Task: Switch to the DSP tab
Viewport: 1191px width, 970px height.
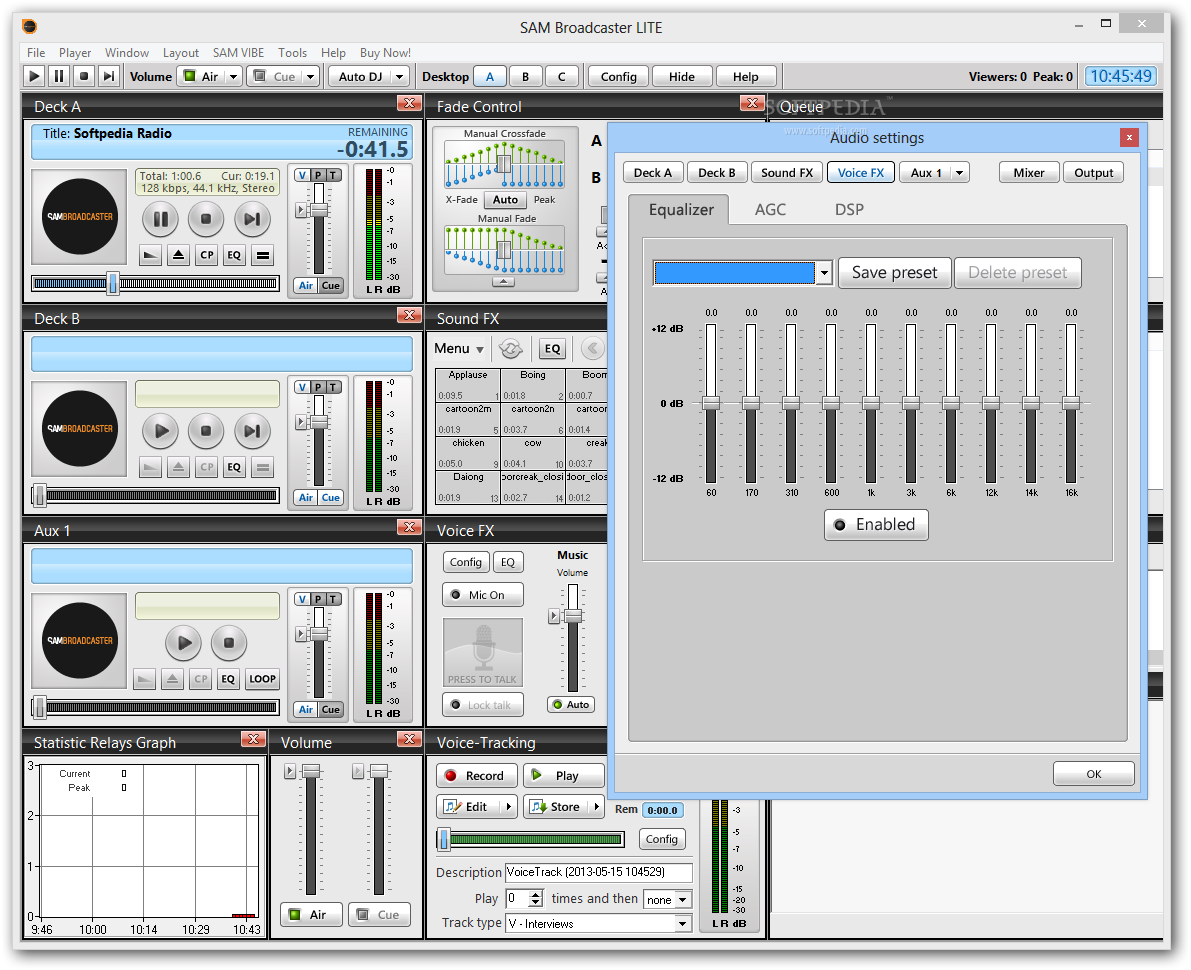Action: click(x=849, y=210)
